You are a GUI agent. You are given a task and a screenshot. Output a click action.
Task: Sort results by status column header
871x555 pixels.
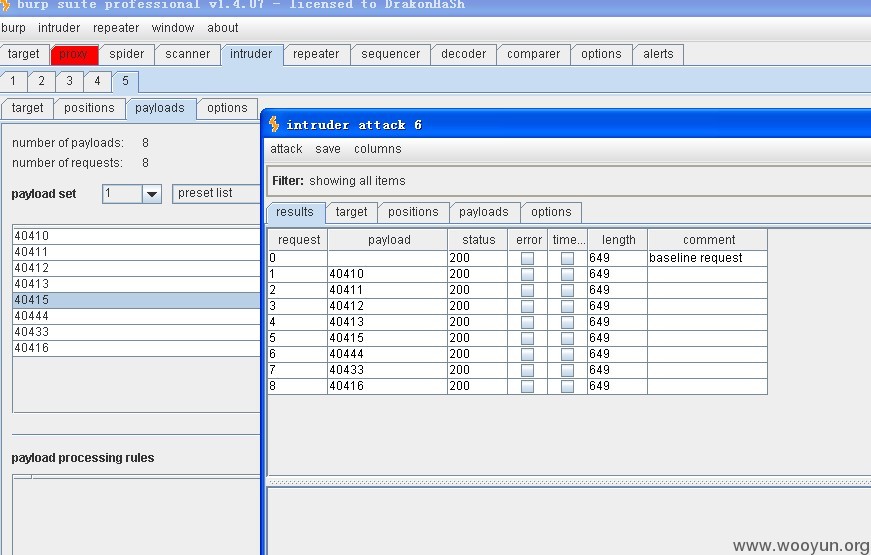478,240
